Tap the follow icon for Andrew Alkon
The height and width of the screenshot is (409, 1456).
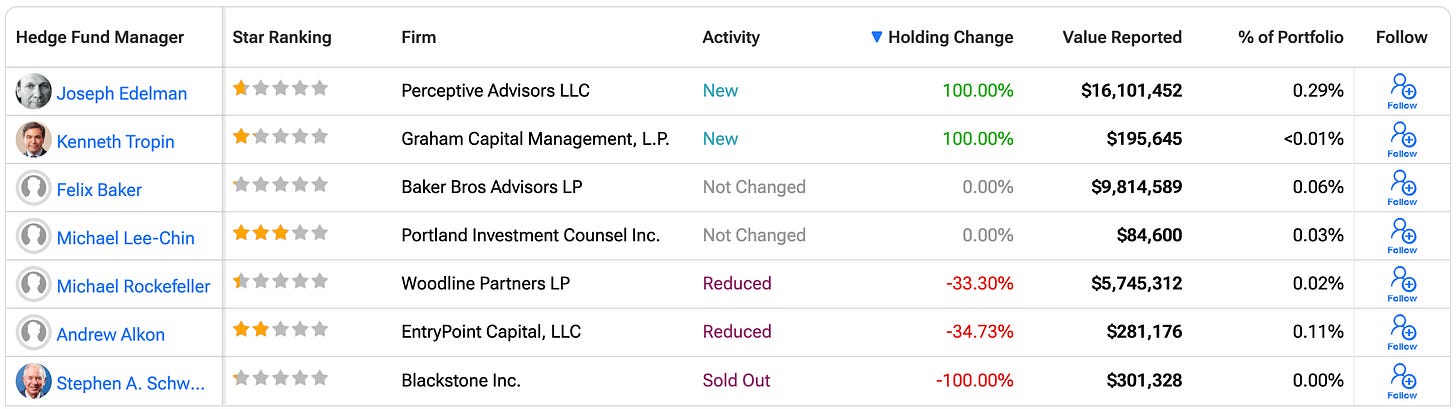pyautogui.click(x=1402, y=329)
